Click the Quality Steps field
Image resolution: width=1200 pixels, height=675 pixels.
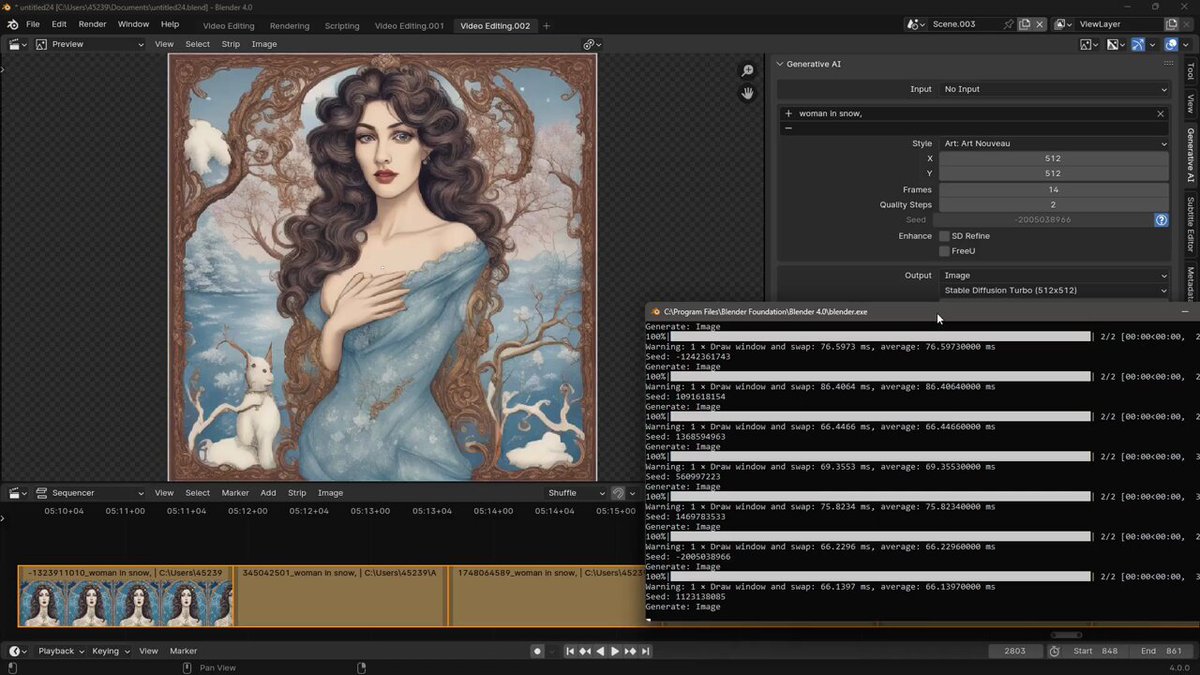pos(1054,204)
